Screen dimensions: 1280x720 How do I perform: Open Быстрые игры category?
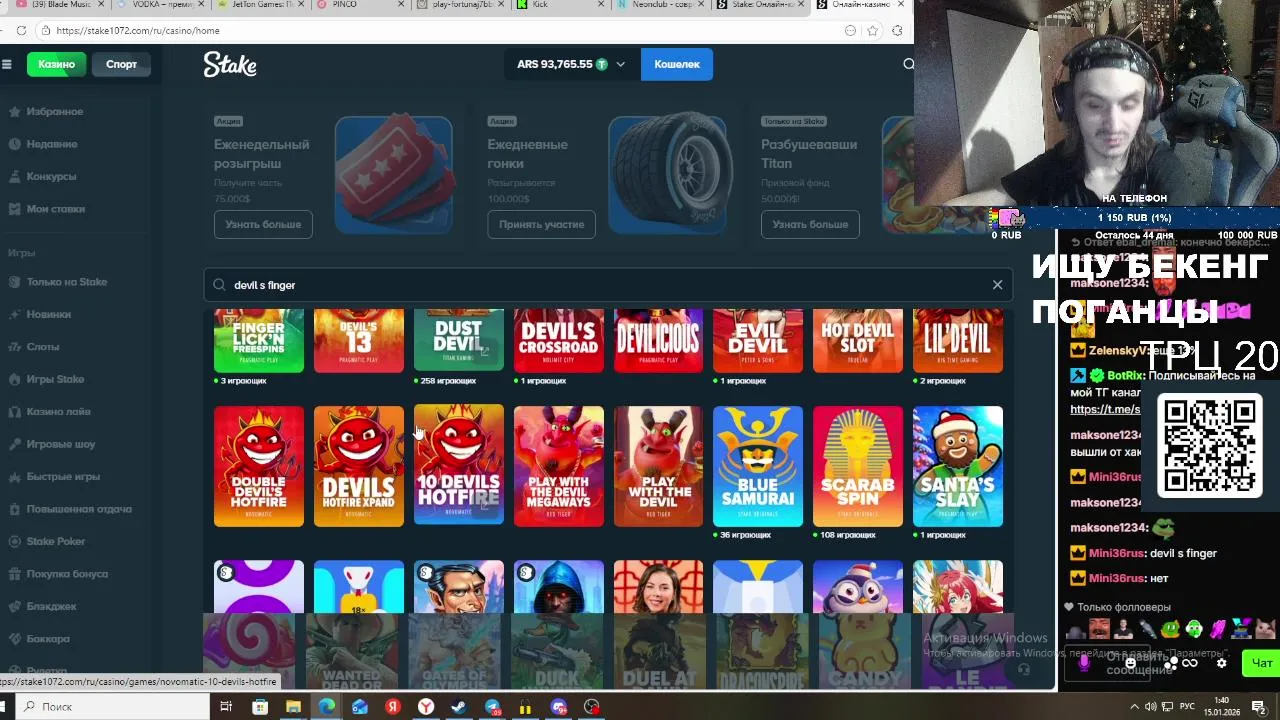(54, 476)
